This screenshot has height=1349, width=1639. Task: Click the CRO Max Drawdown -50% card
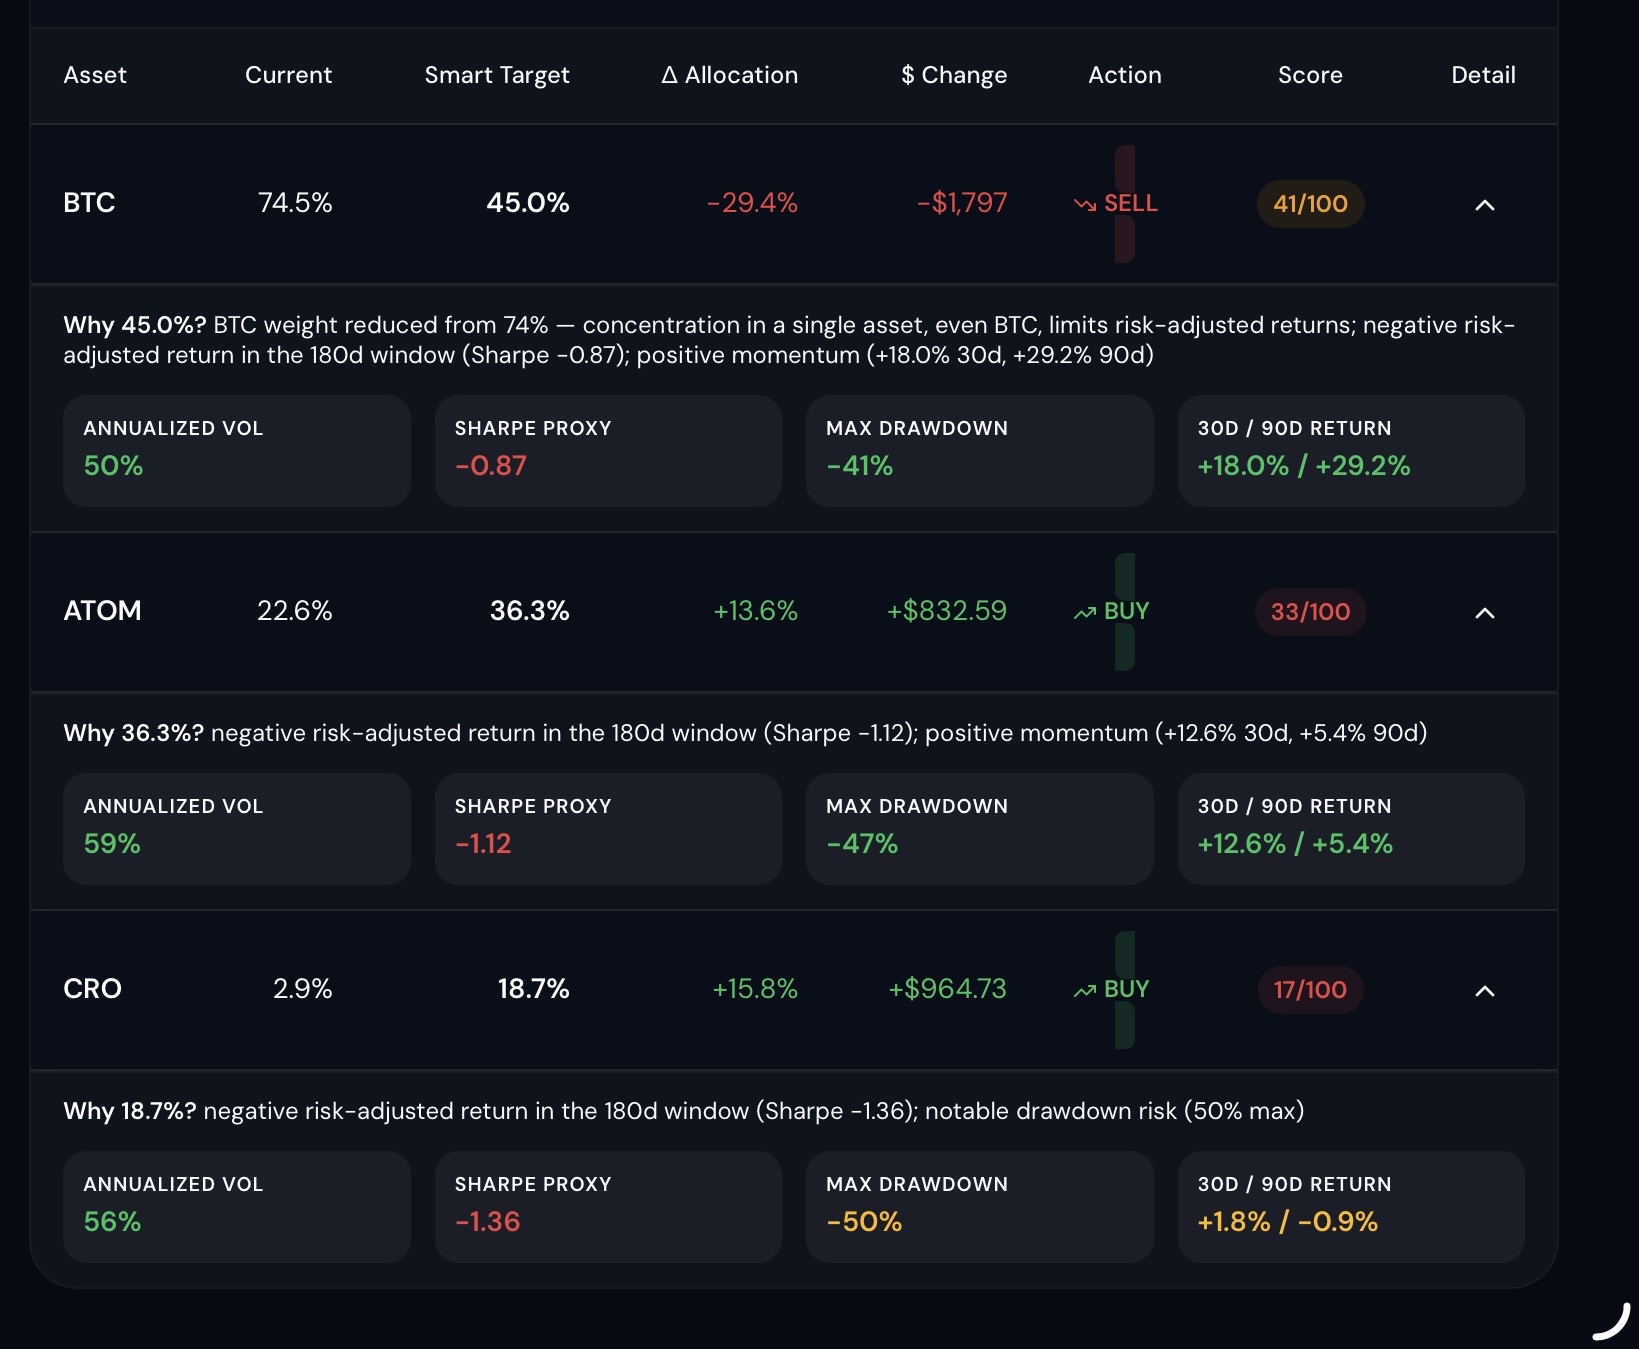(x=980, y=1207)
